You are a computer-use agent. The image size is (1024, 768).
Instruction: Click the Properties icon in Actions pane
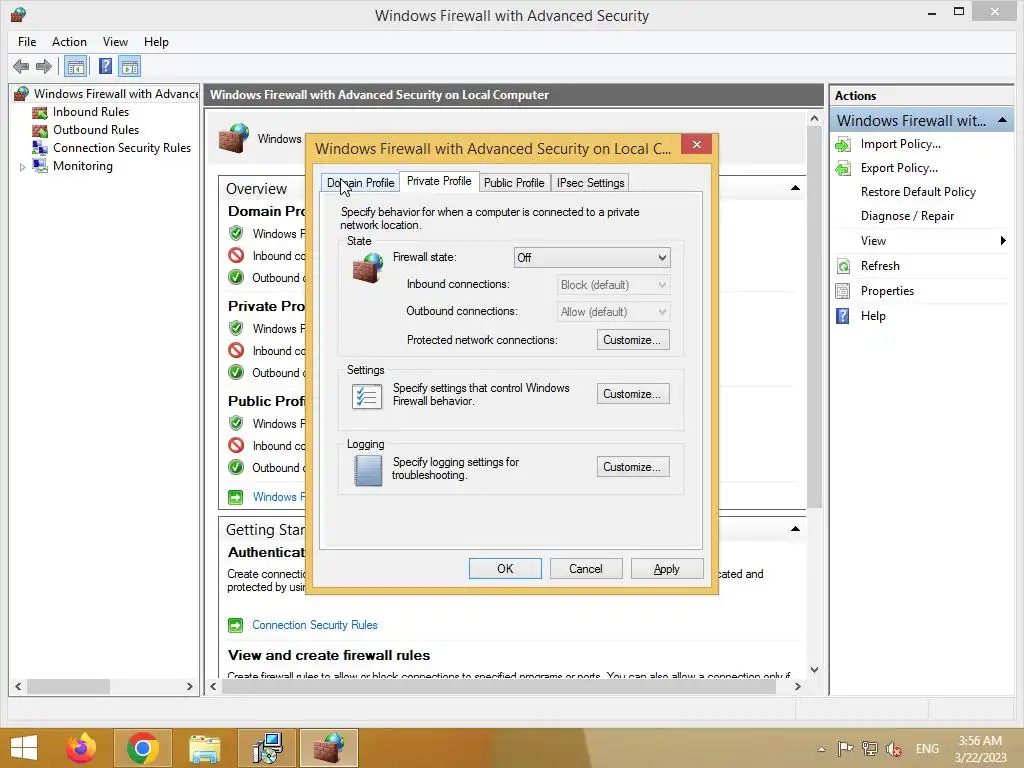[843, 291]
